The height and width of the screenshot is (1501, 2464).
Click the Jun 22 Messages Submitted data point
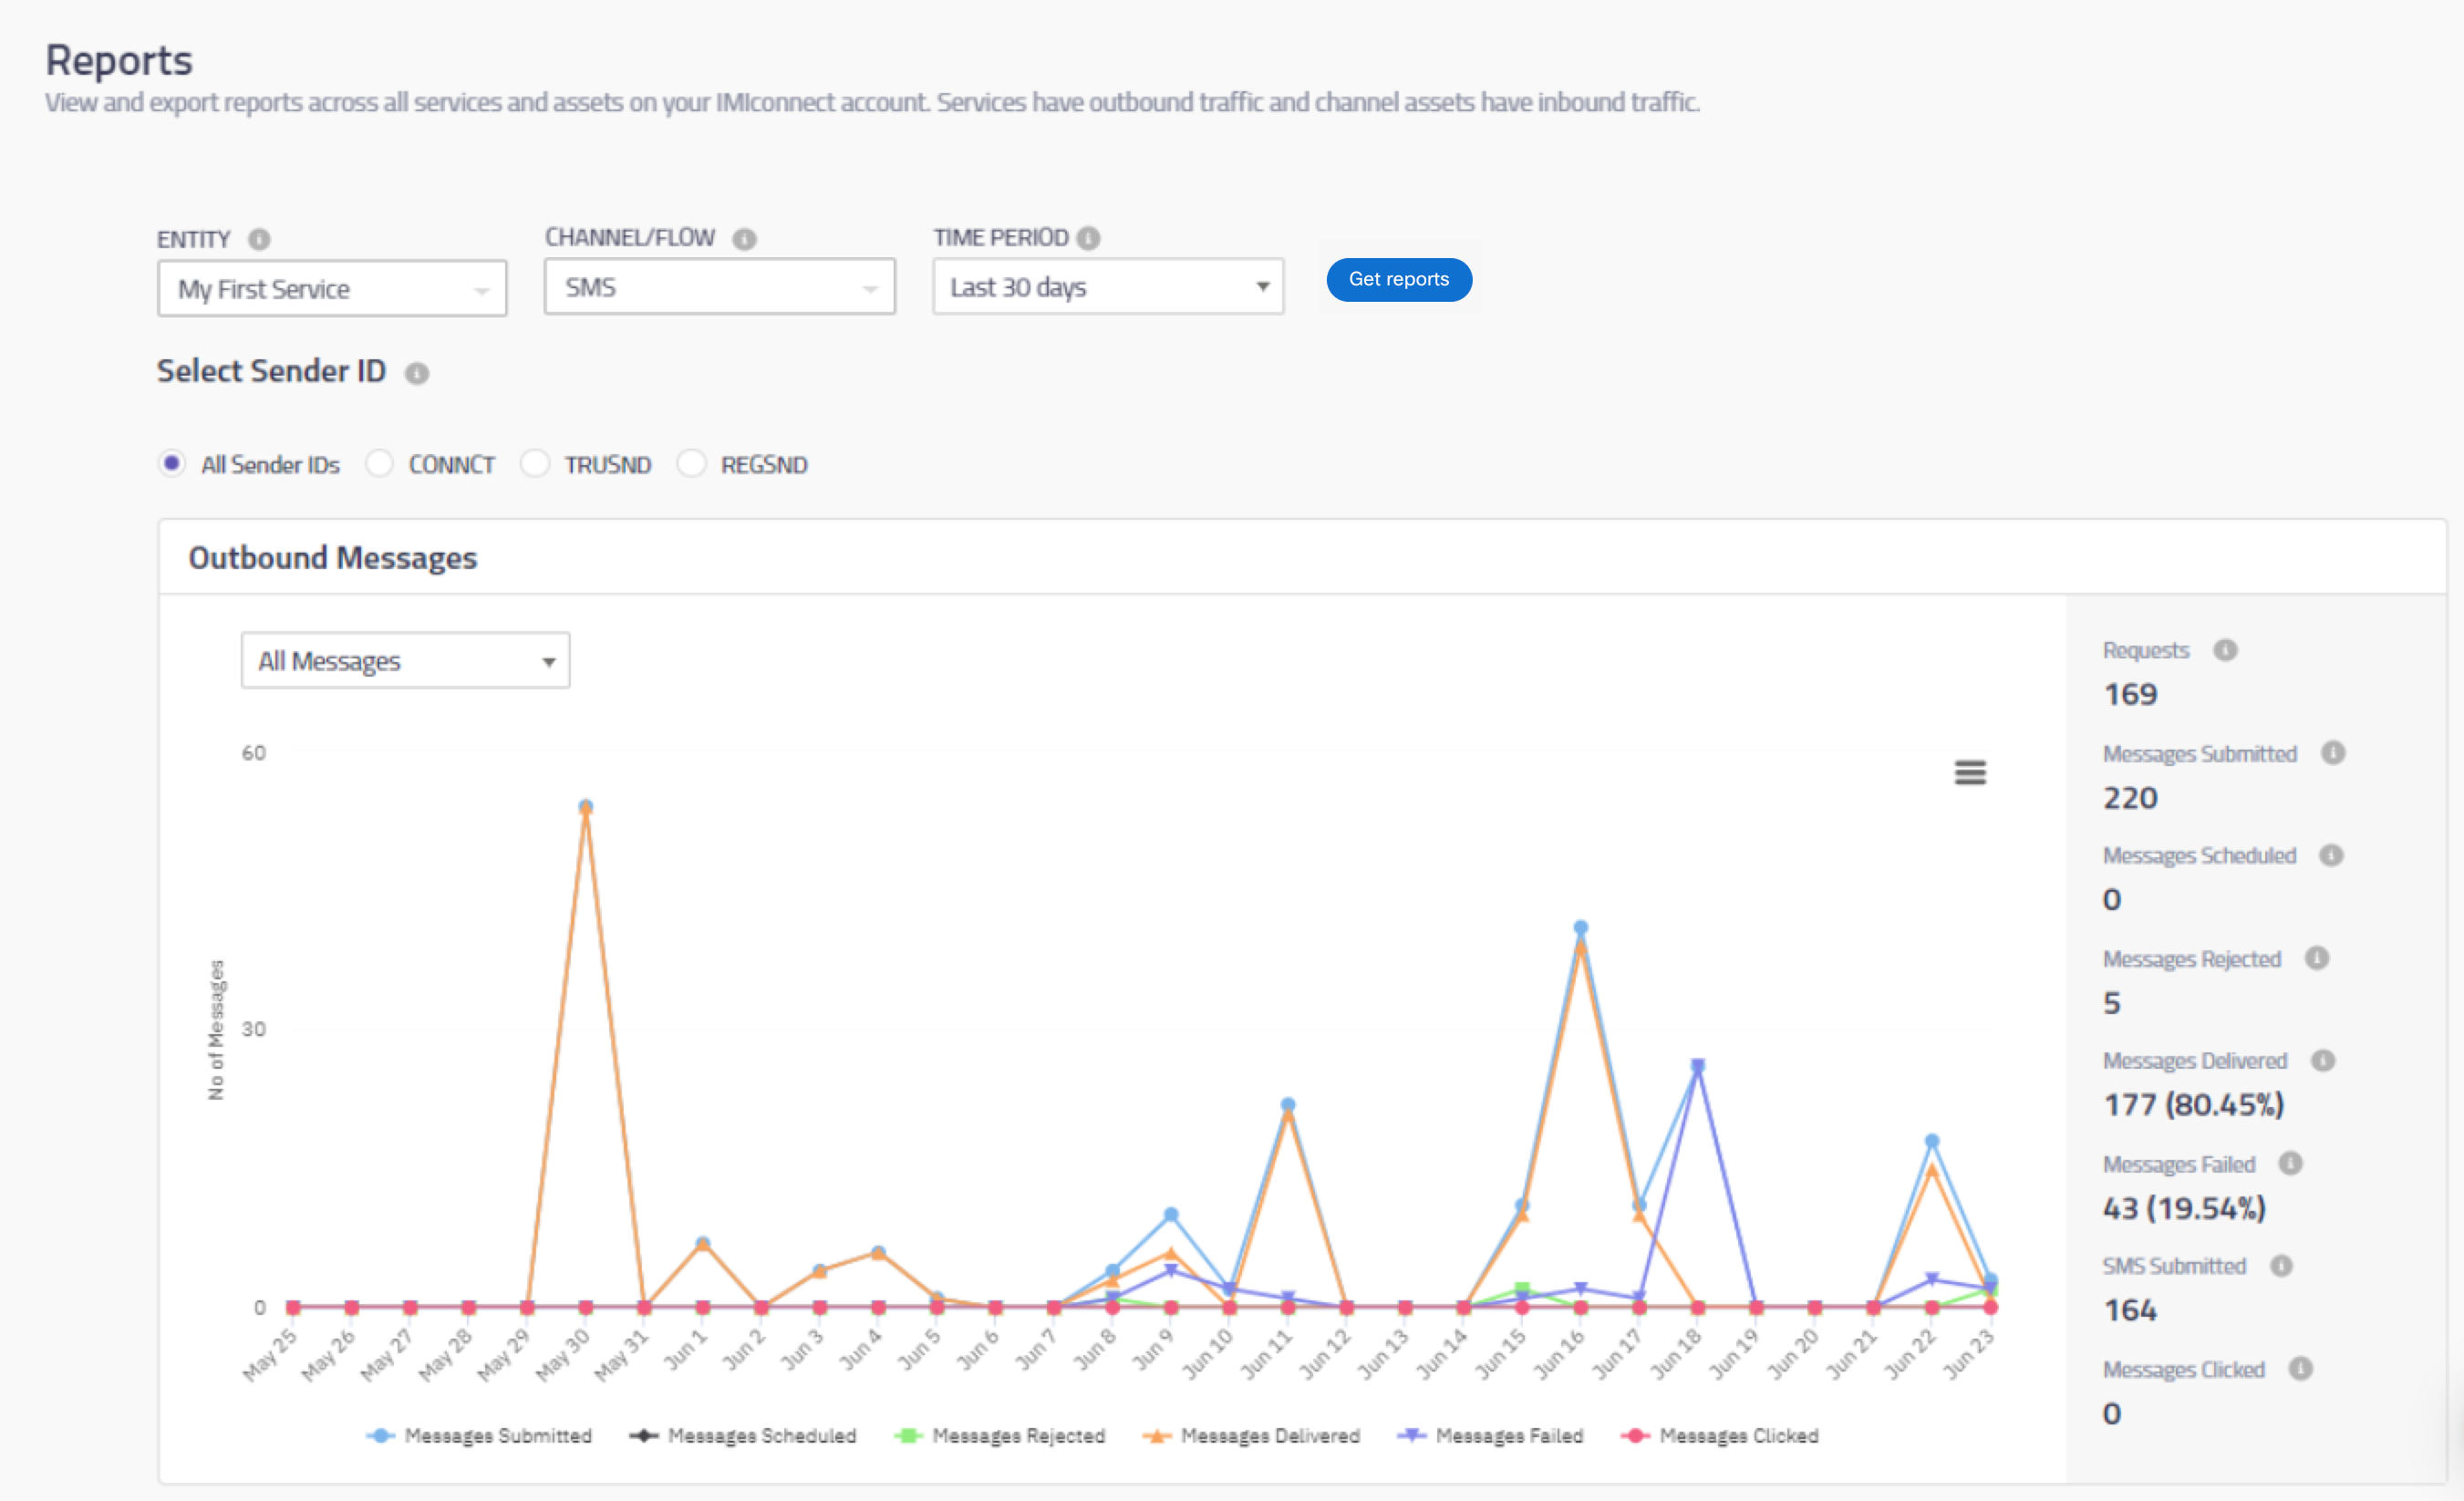pos(1932,1141)
